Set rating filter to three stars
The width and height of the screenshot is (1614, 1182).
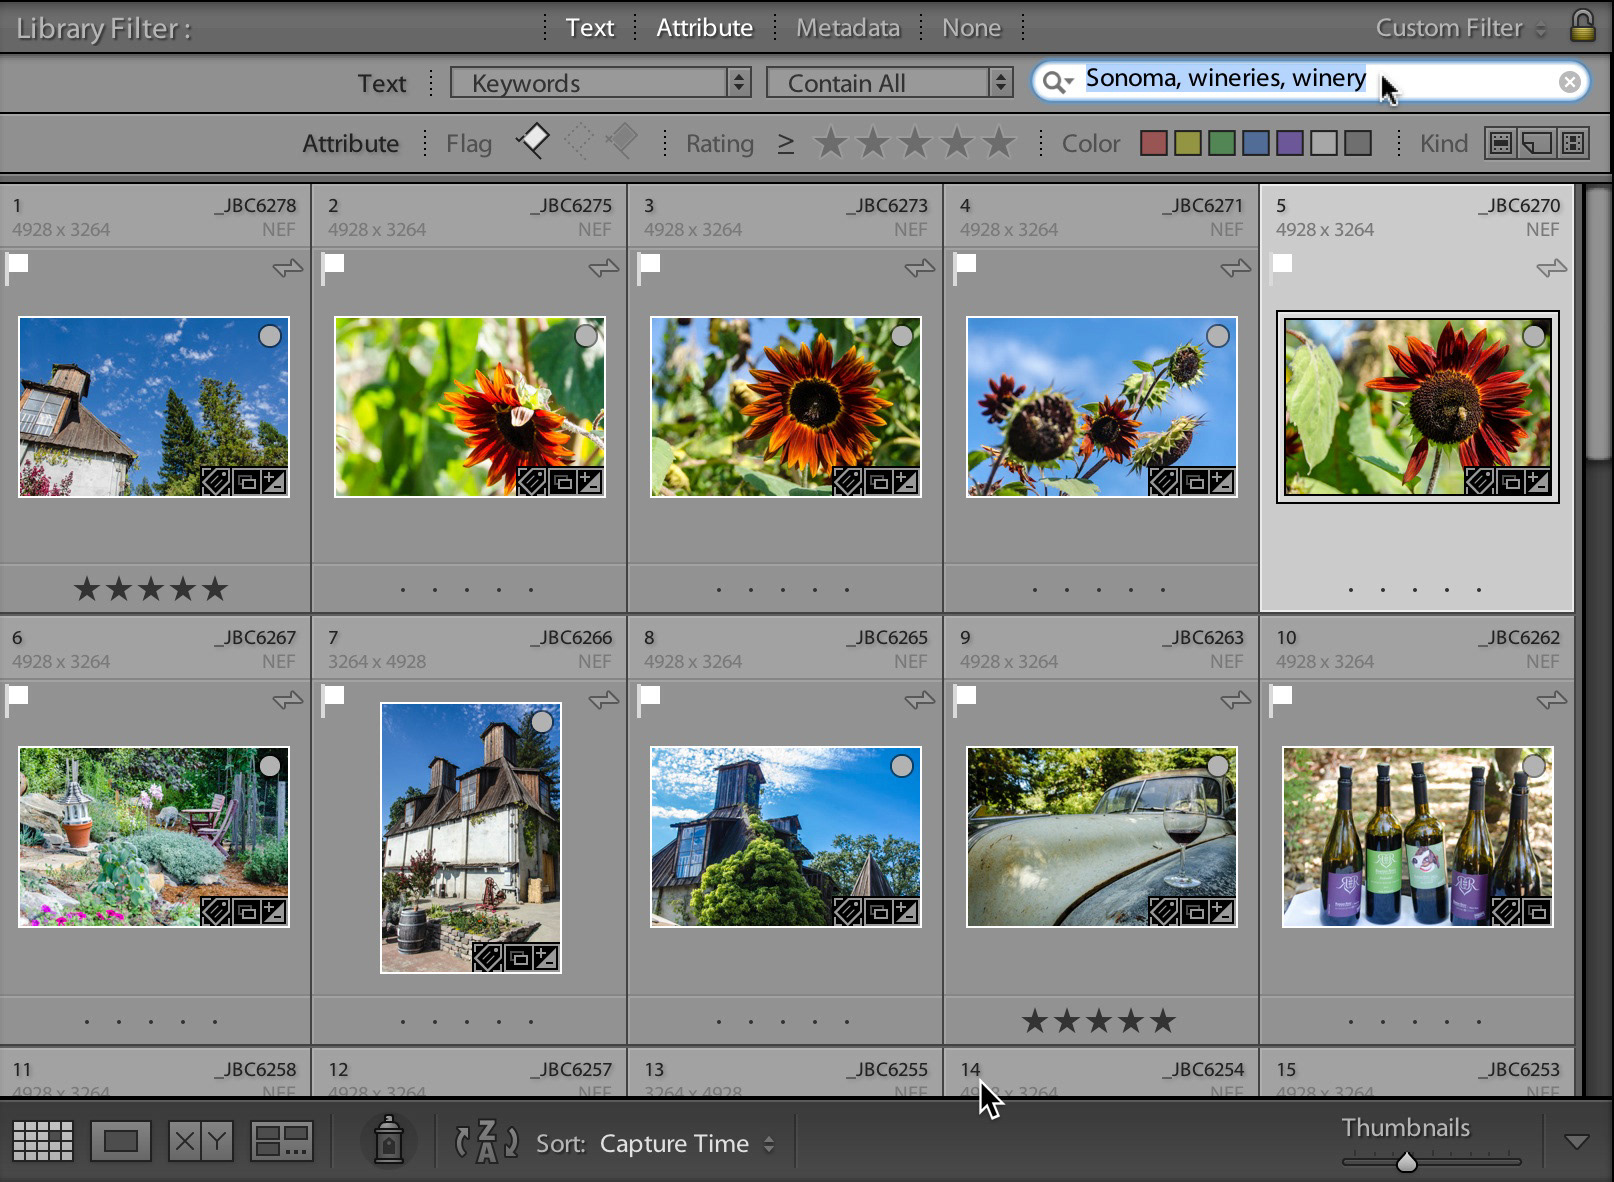pos(914,143)
